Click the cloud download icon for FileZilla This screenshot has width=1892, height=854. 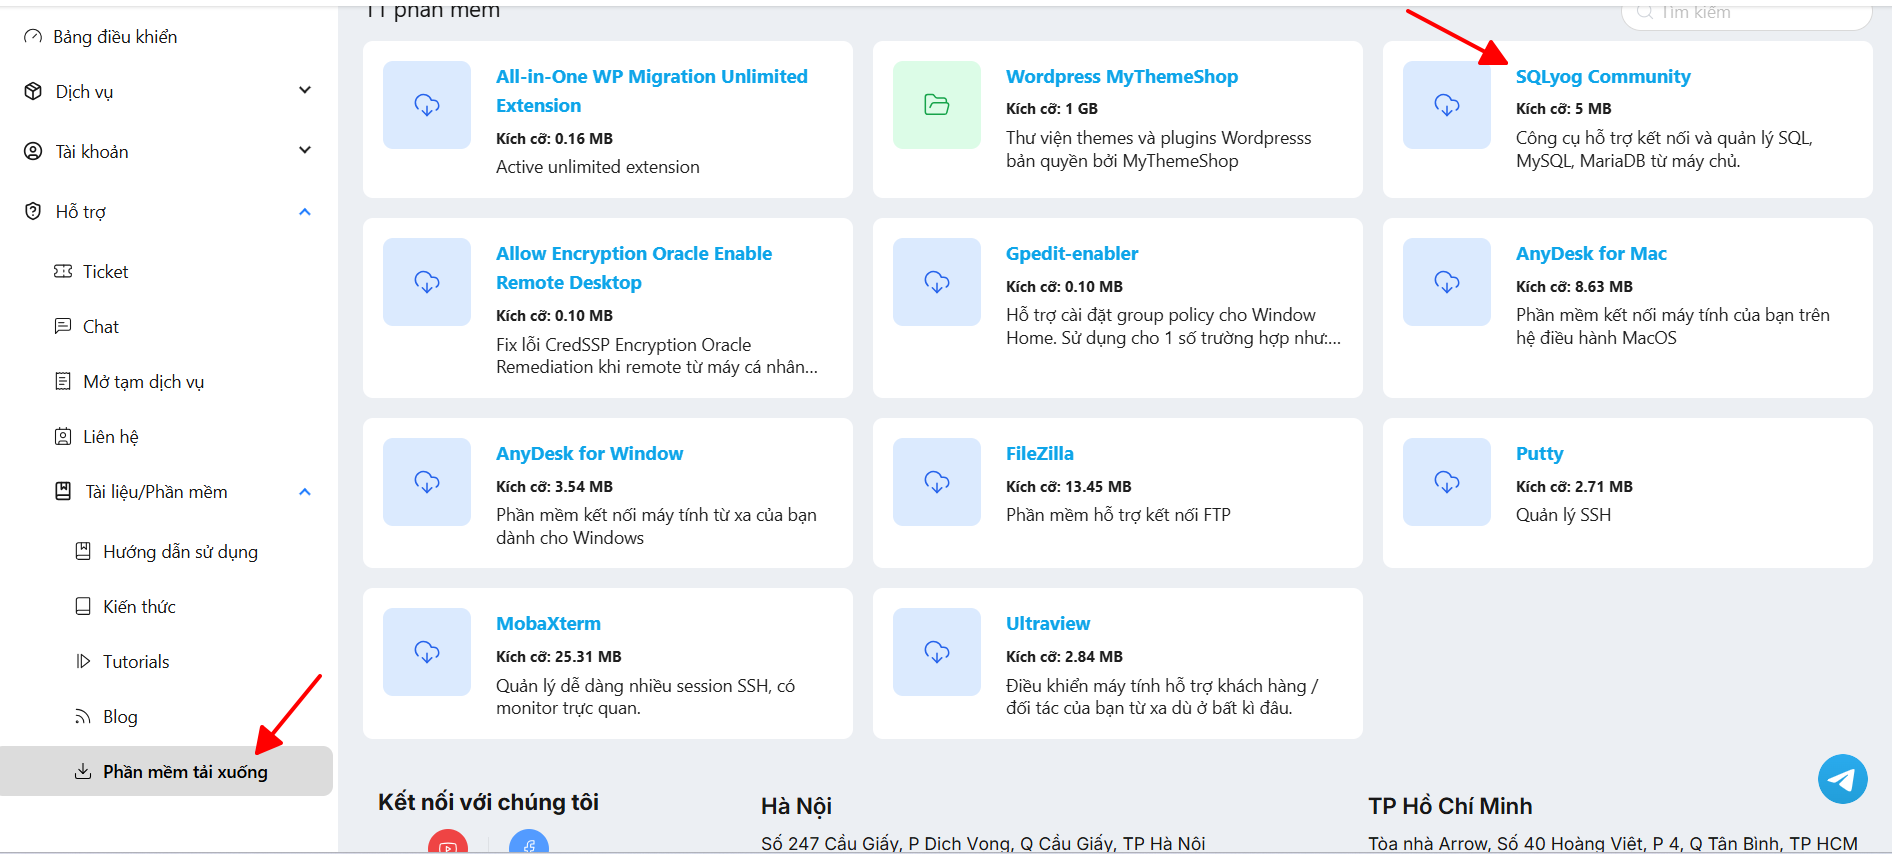(x=937, y=482)
